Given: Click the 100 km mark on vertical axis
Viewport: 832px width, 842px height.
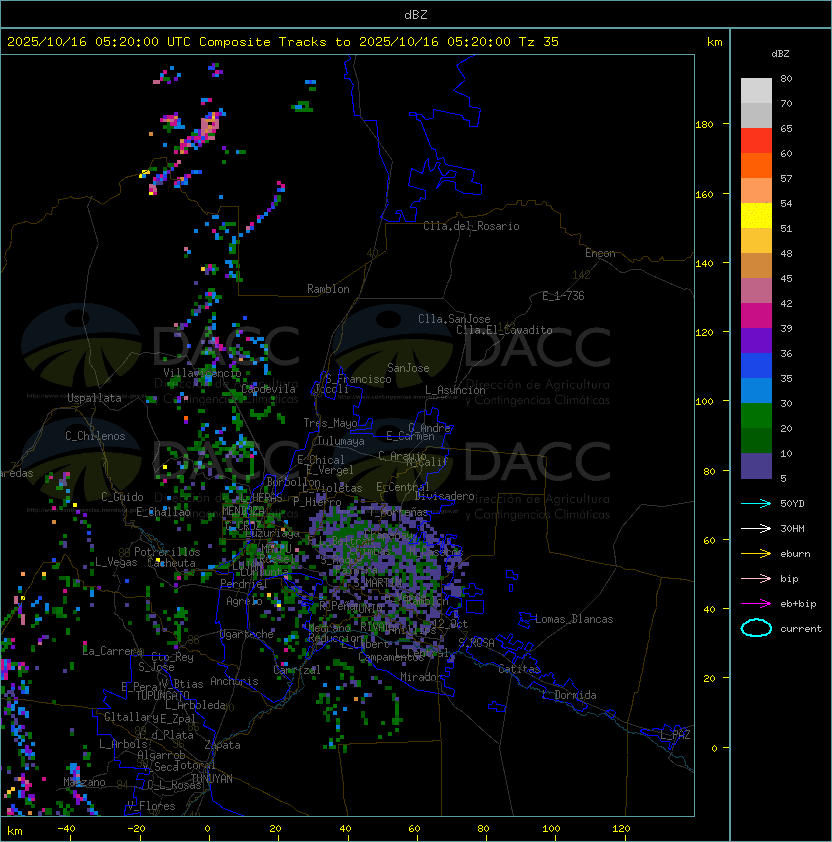Looking at the screenshot, I should [x=704, y=402].
